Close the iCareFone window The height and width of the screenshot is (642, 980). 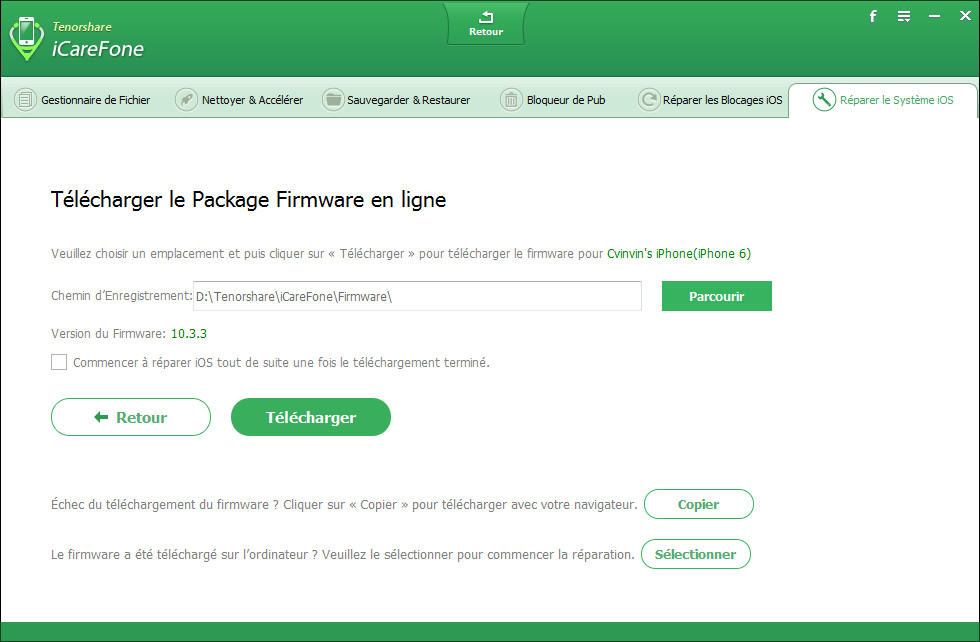[965, 16]
